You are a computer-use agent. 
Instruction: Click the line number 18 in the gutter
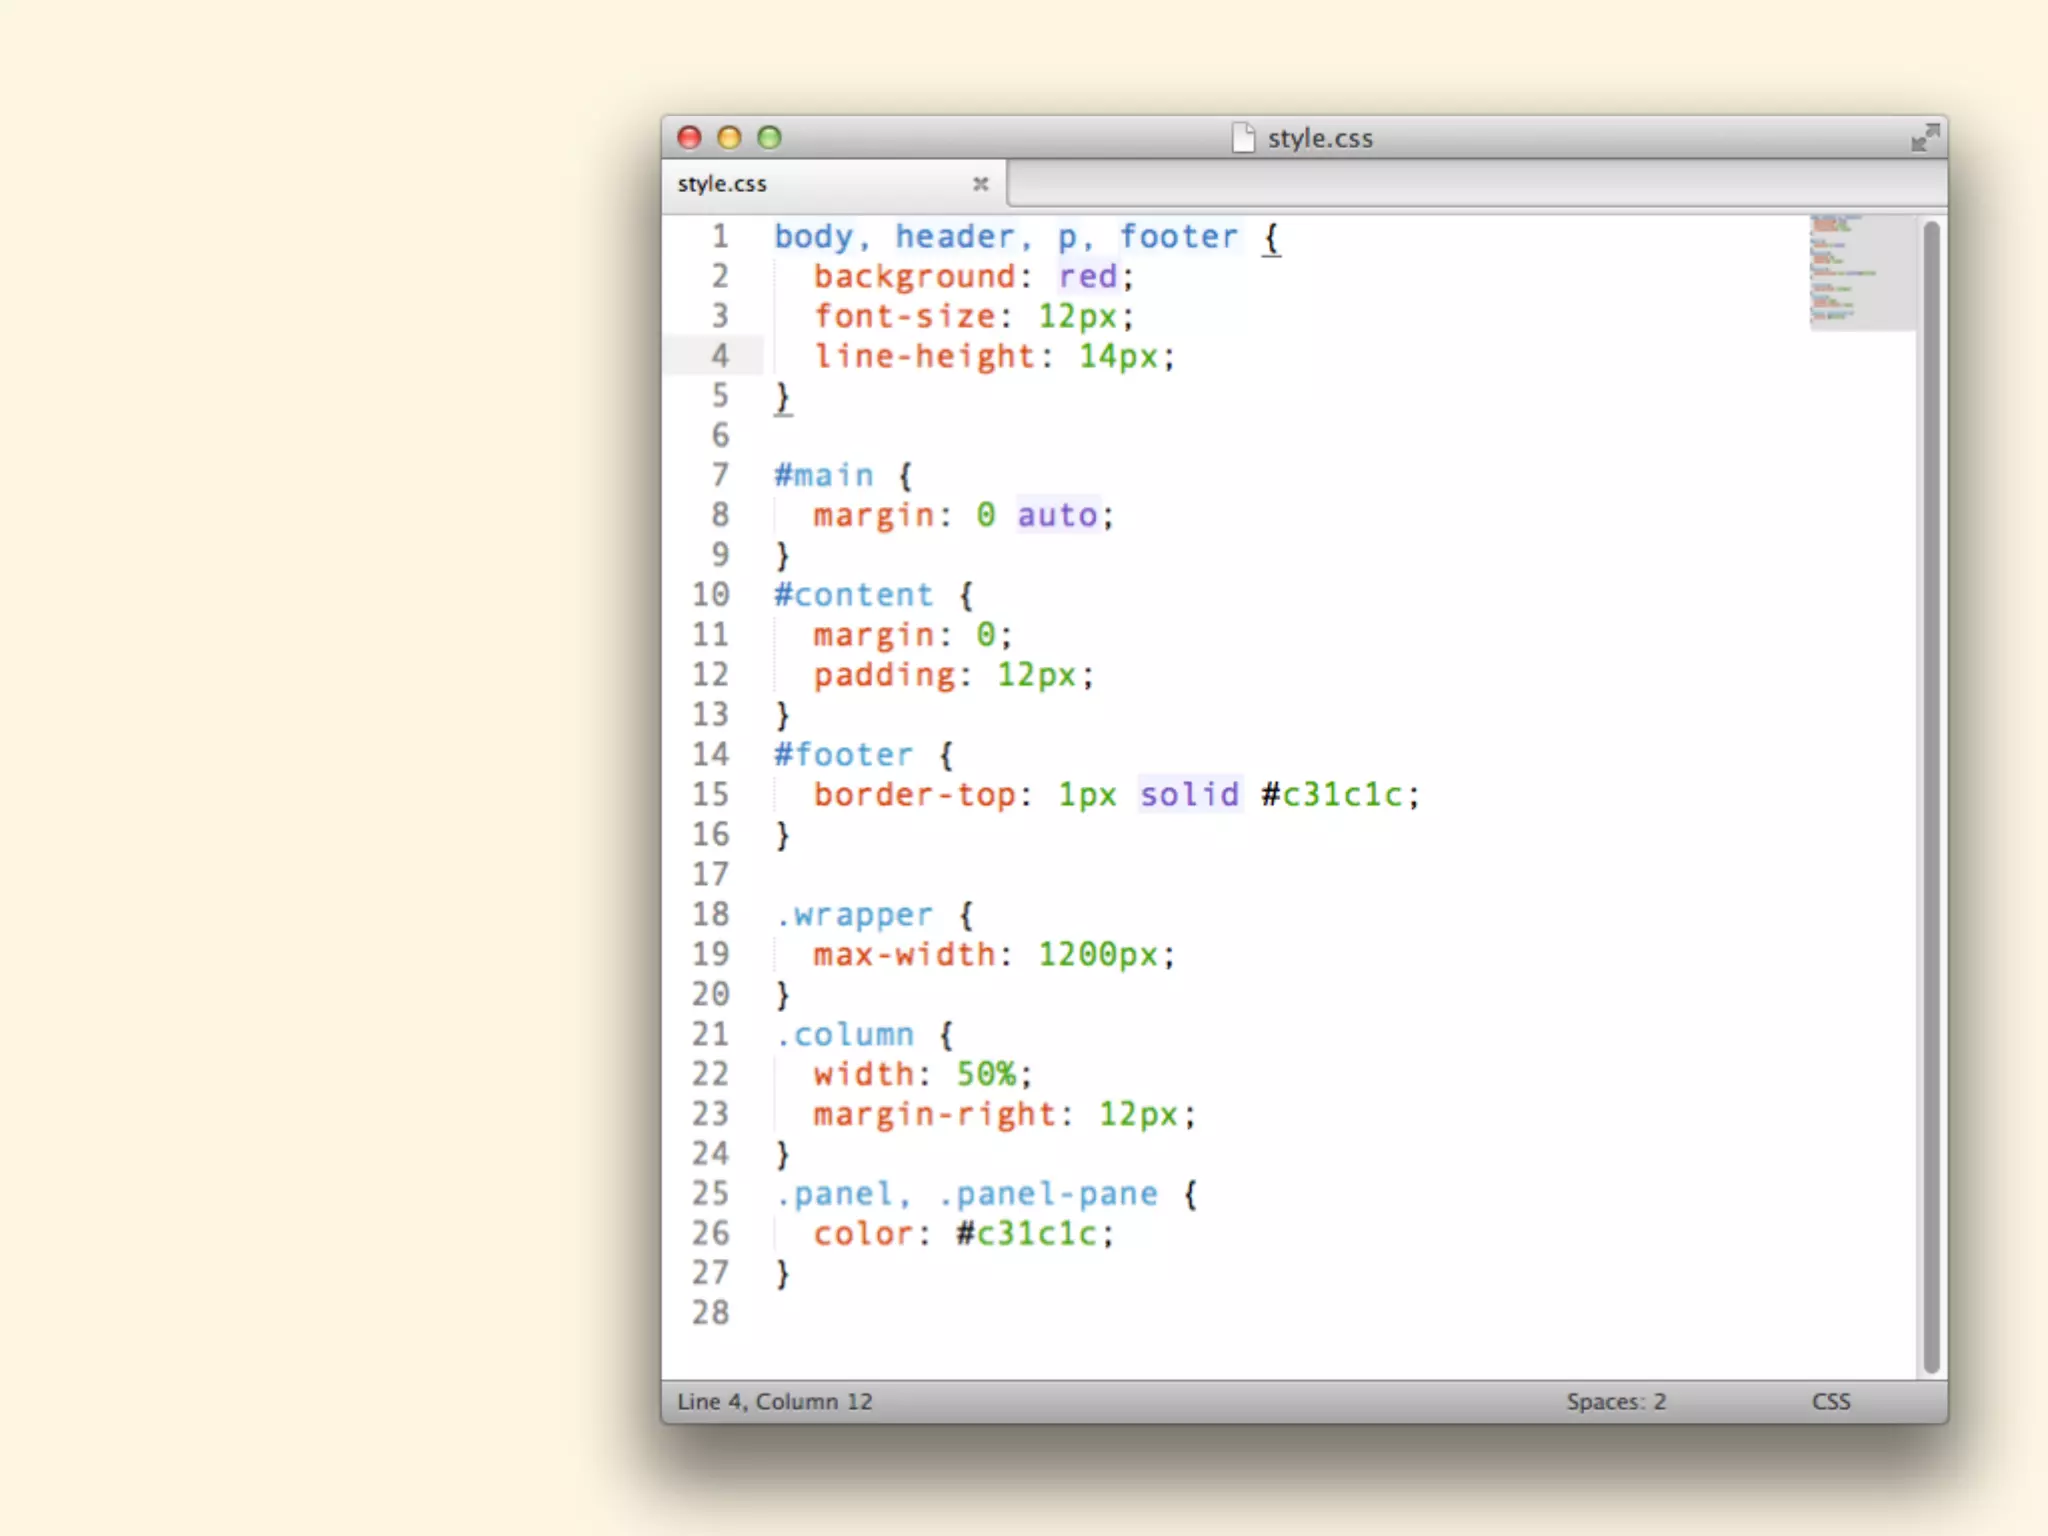[710, 914]
